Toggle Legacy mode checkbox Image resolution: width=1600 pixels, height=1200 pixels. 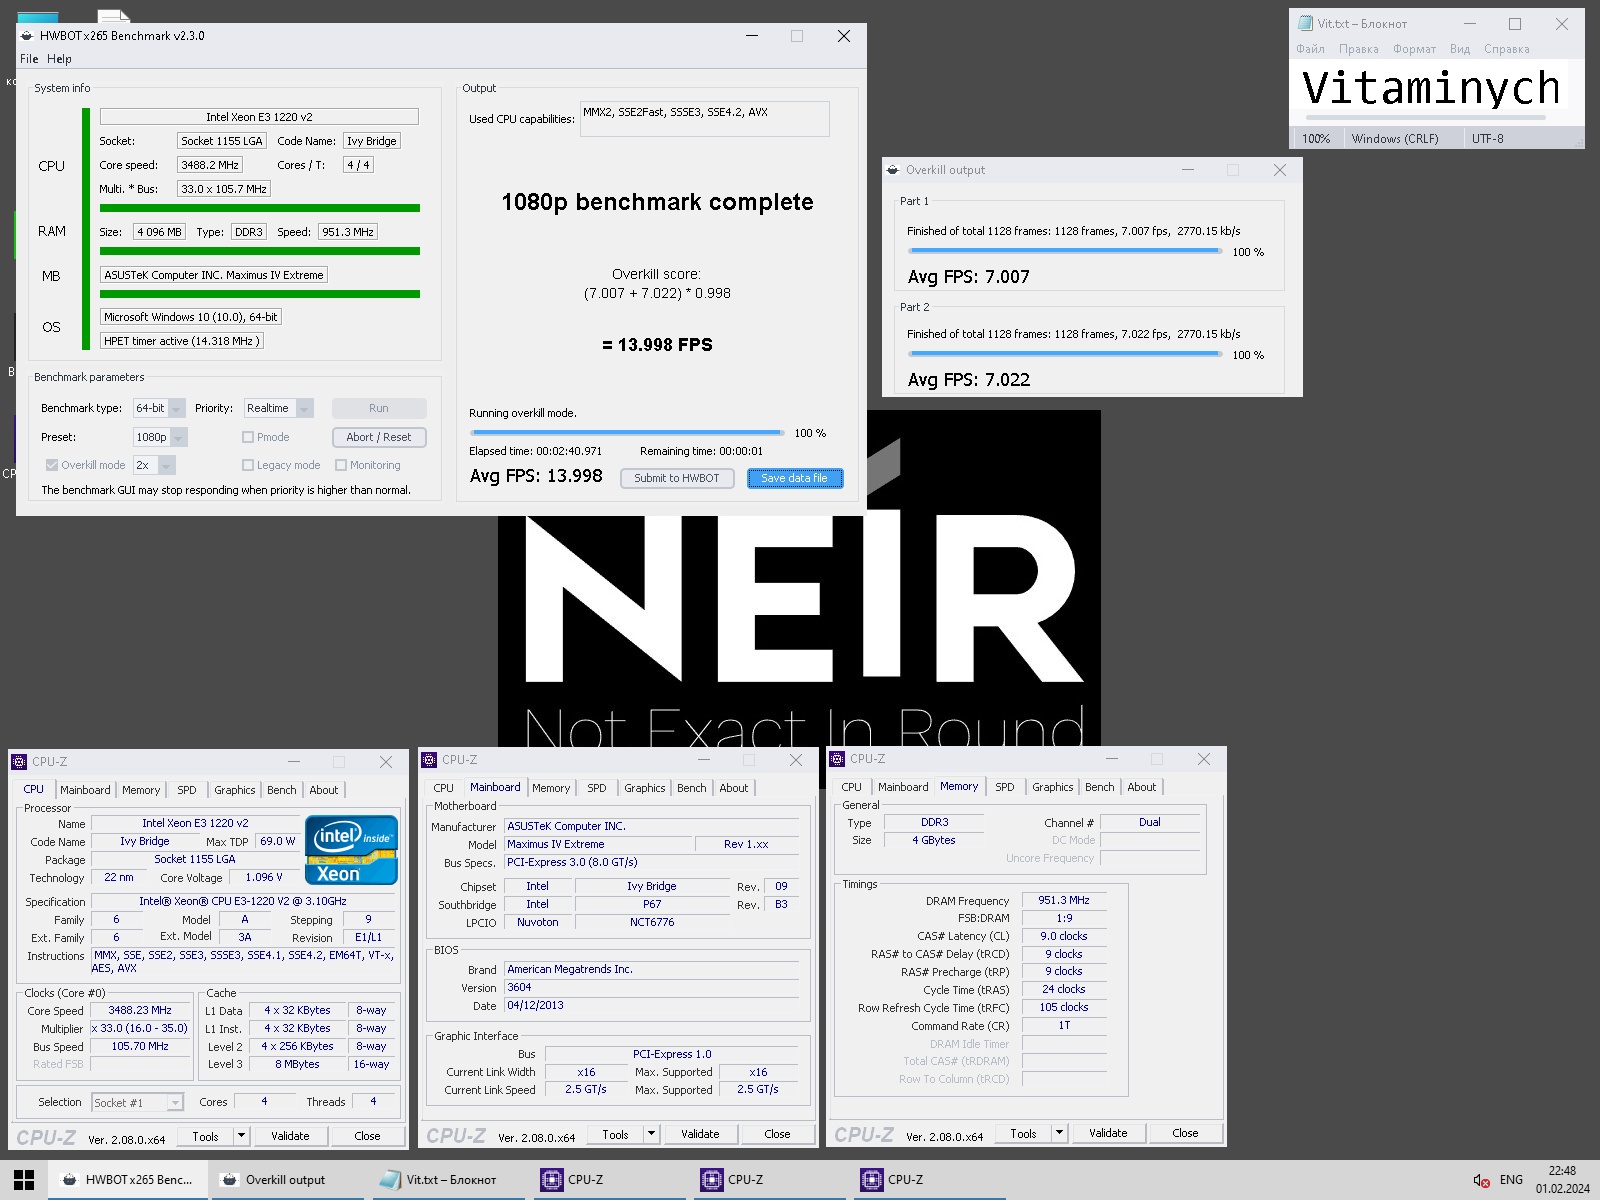click(248, 465)
